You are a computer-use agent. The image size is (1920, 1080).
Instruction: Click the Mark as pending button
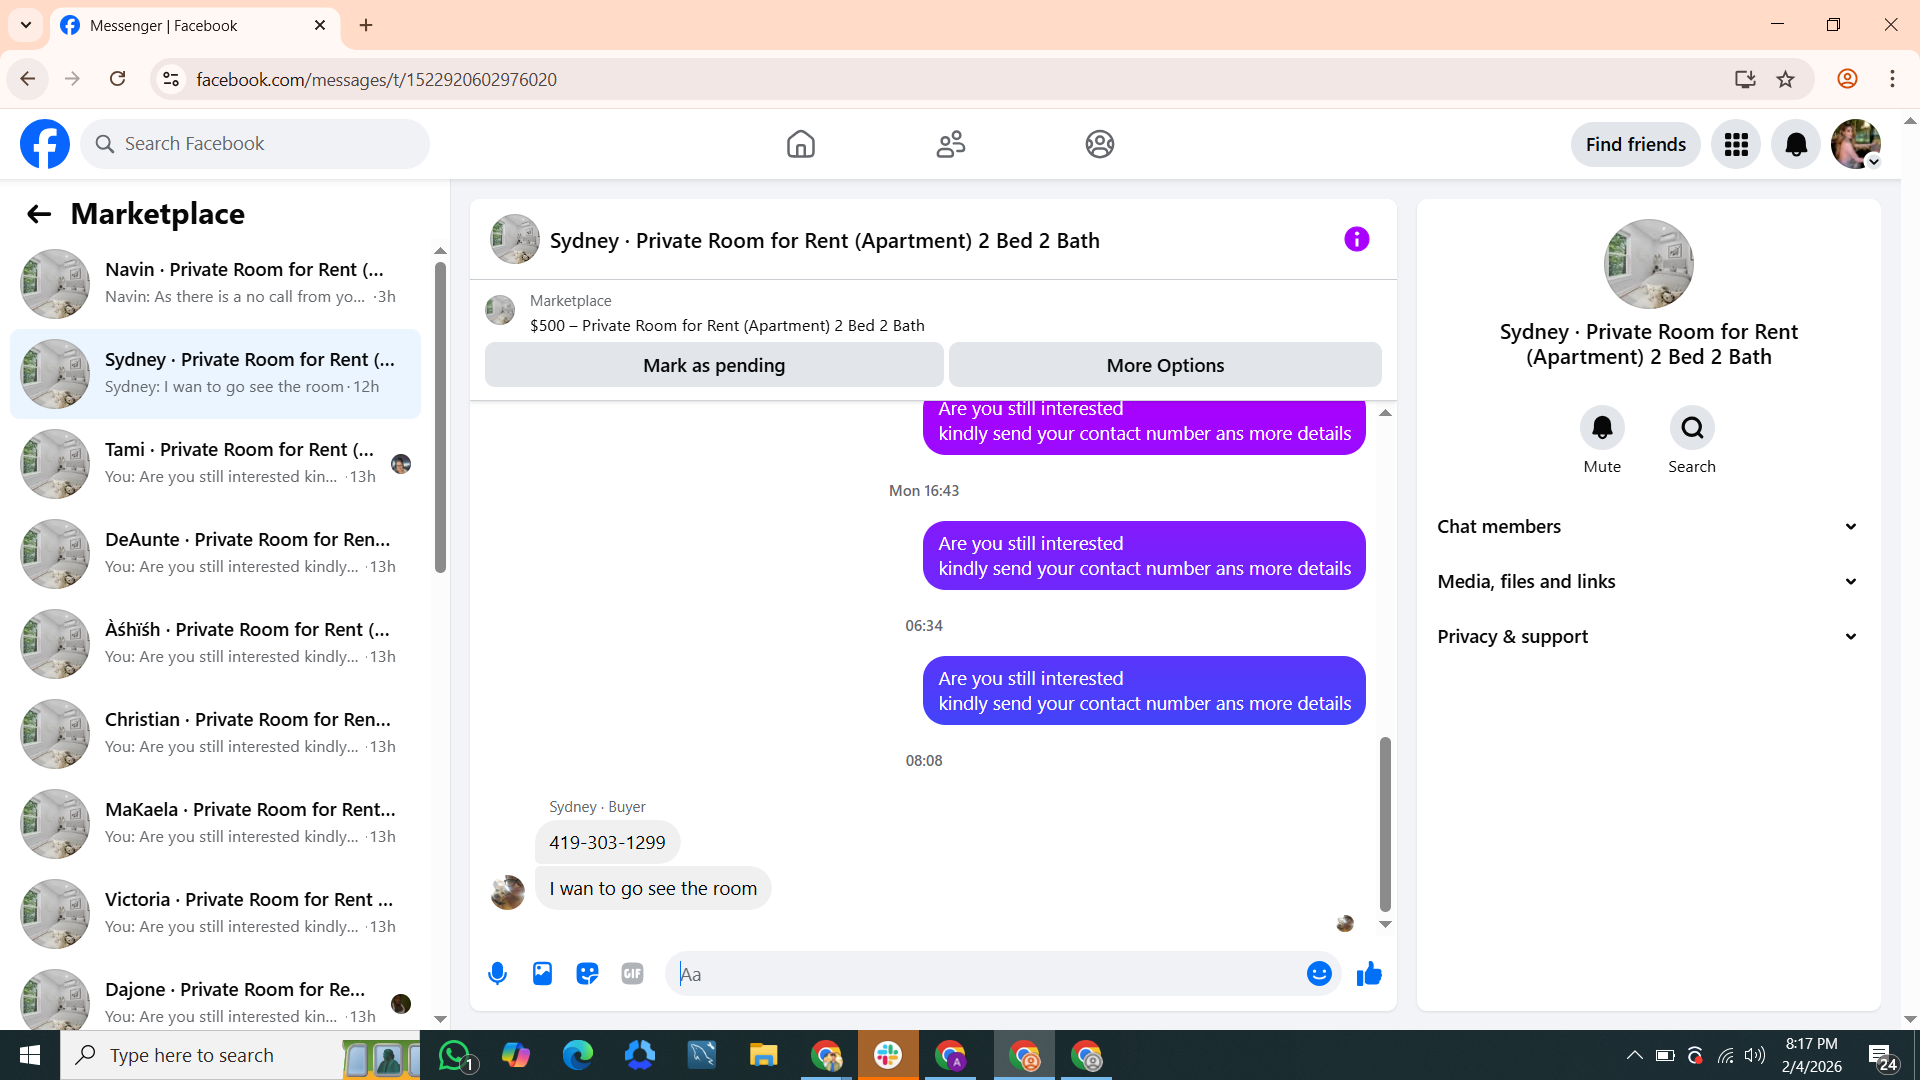[x=714, y=365]
